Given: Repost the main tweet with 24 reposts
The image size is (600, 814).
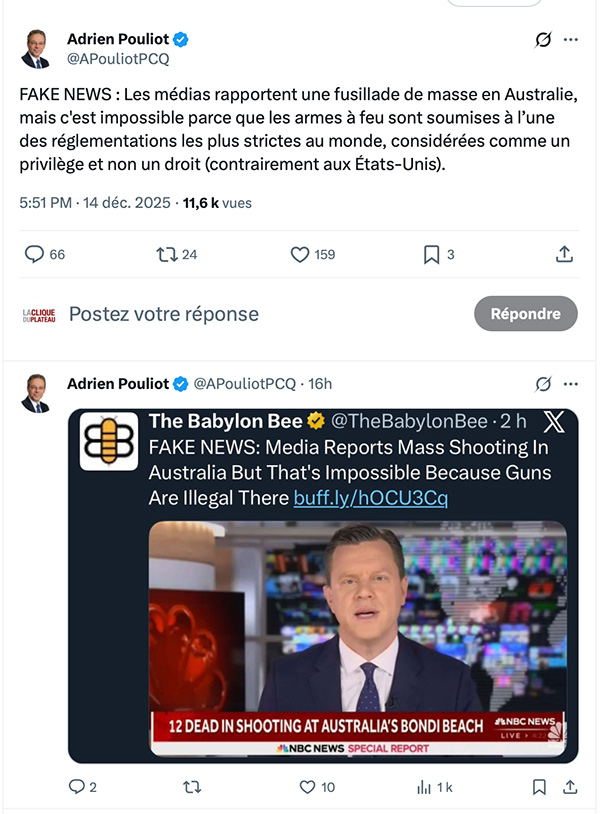Looking at the screenshot, I should [x=166, y=254].
